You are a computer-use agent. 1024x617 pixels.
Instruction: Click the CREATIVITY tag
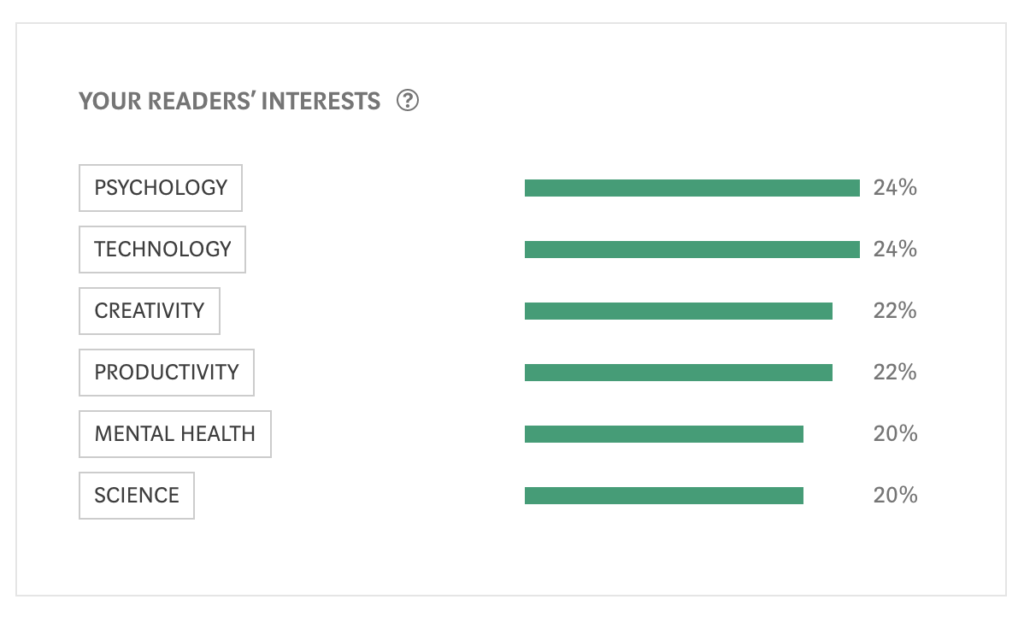coord(150,311)
